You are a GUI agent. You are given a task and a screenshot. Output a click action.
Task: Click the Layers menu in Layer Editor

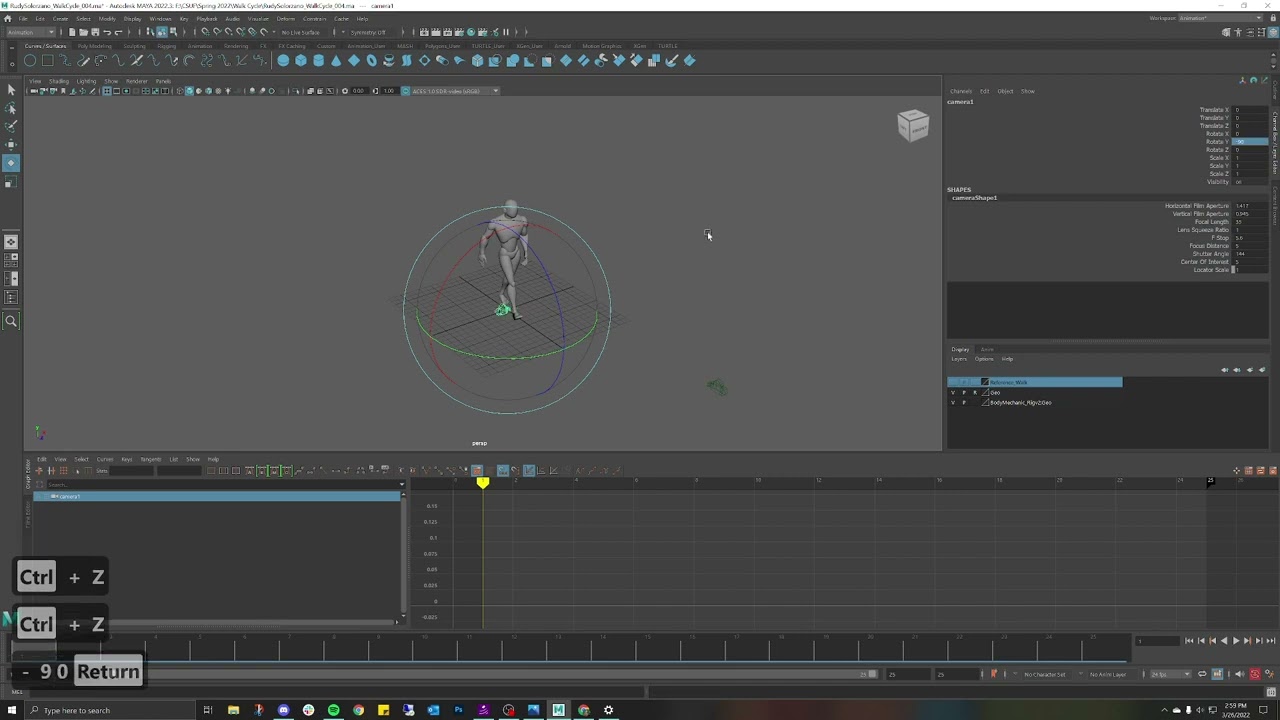[x=958, y=359]
